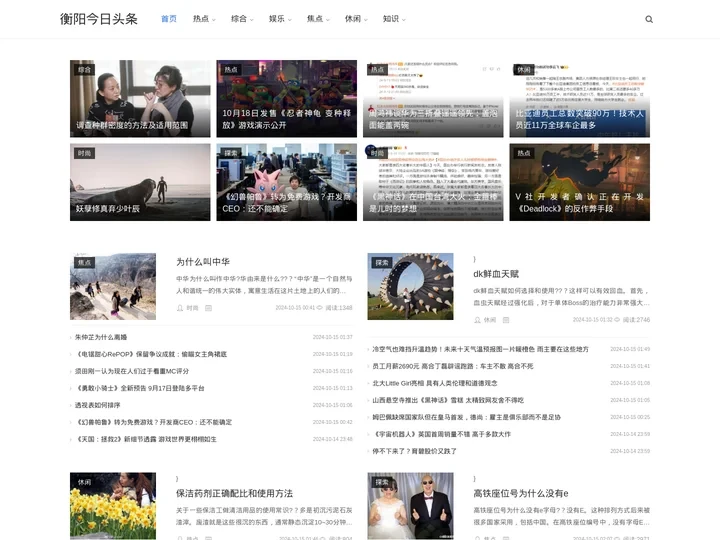Open the 热点 navigation menu
The image size is (720, 540).
(x=204, y=19)
